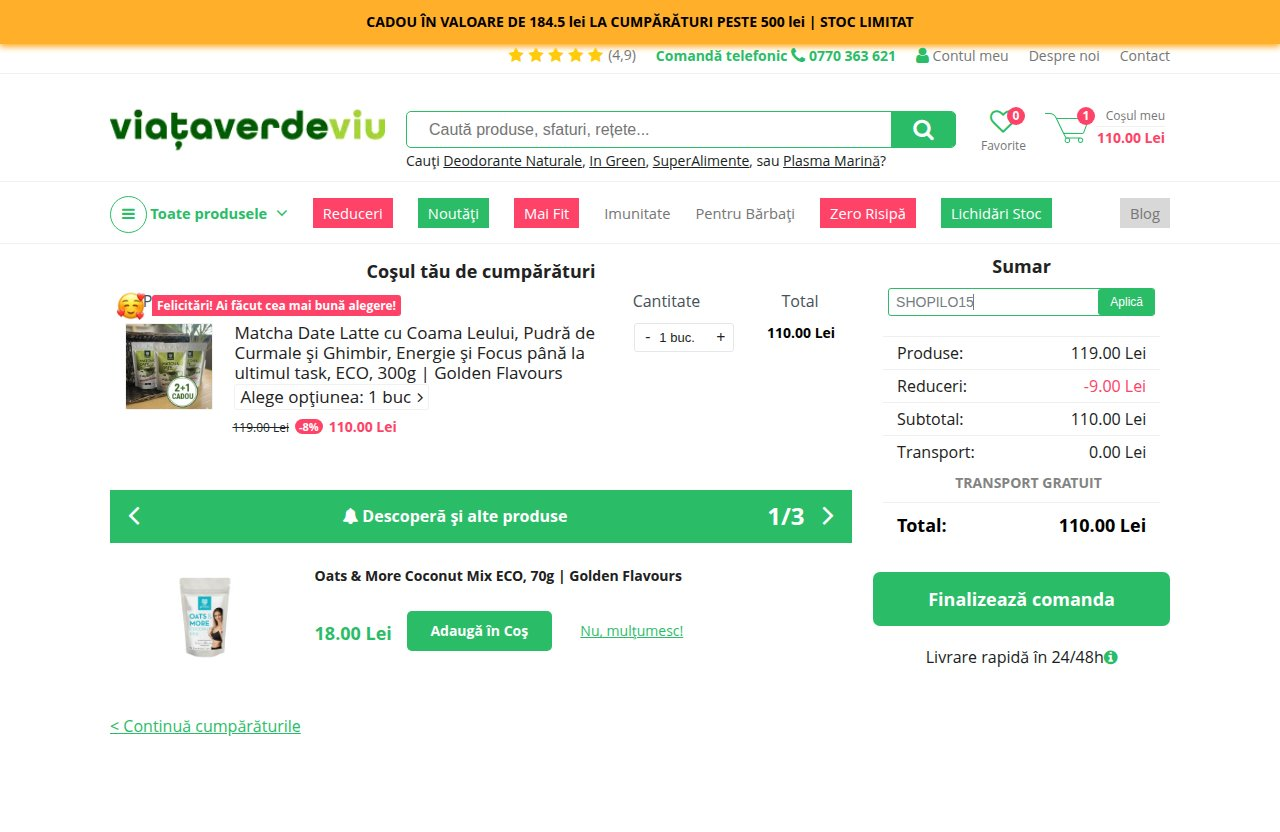The height and width of the screenshot is (832, 1280).
Task: Click the user icon beside Contul meu
Action: pos(922,55)
